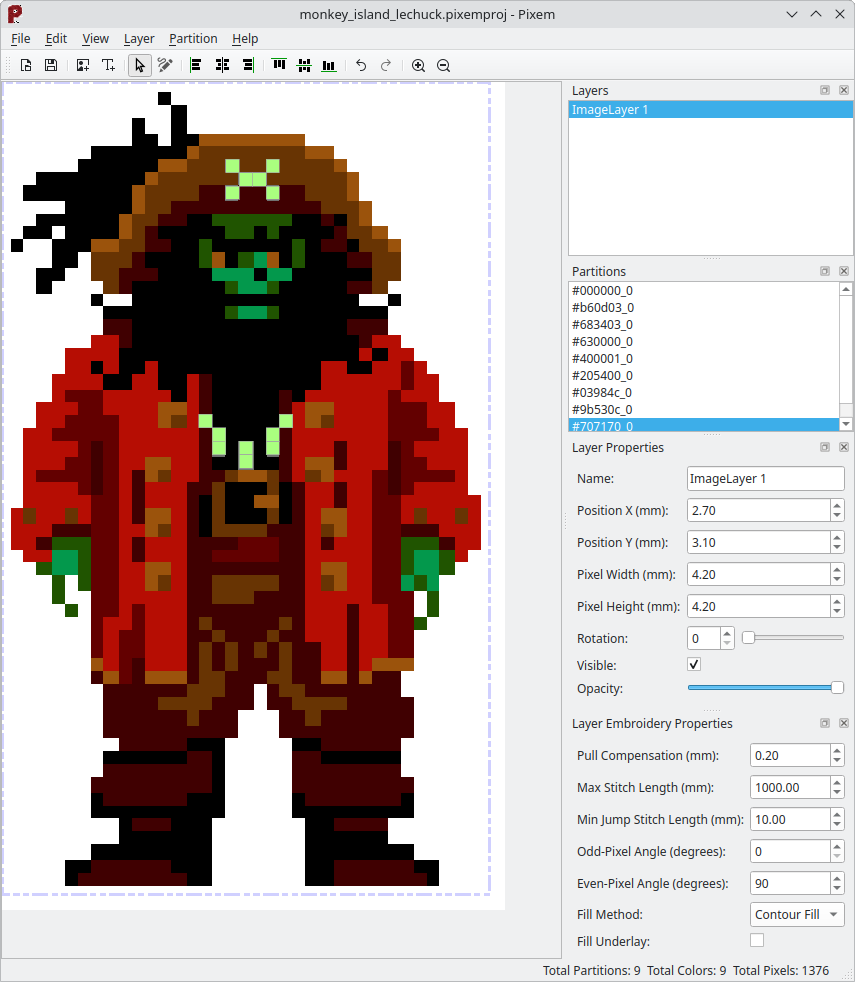Viewport: 855px width, 982px height.
Task: Float the Partitions panel
Action: pos(825,271)
